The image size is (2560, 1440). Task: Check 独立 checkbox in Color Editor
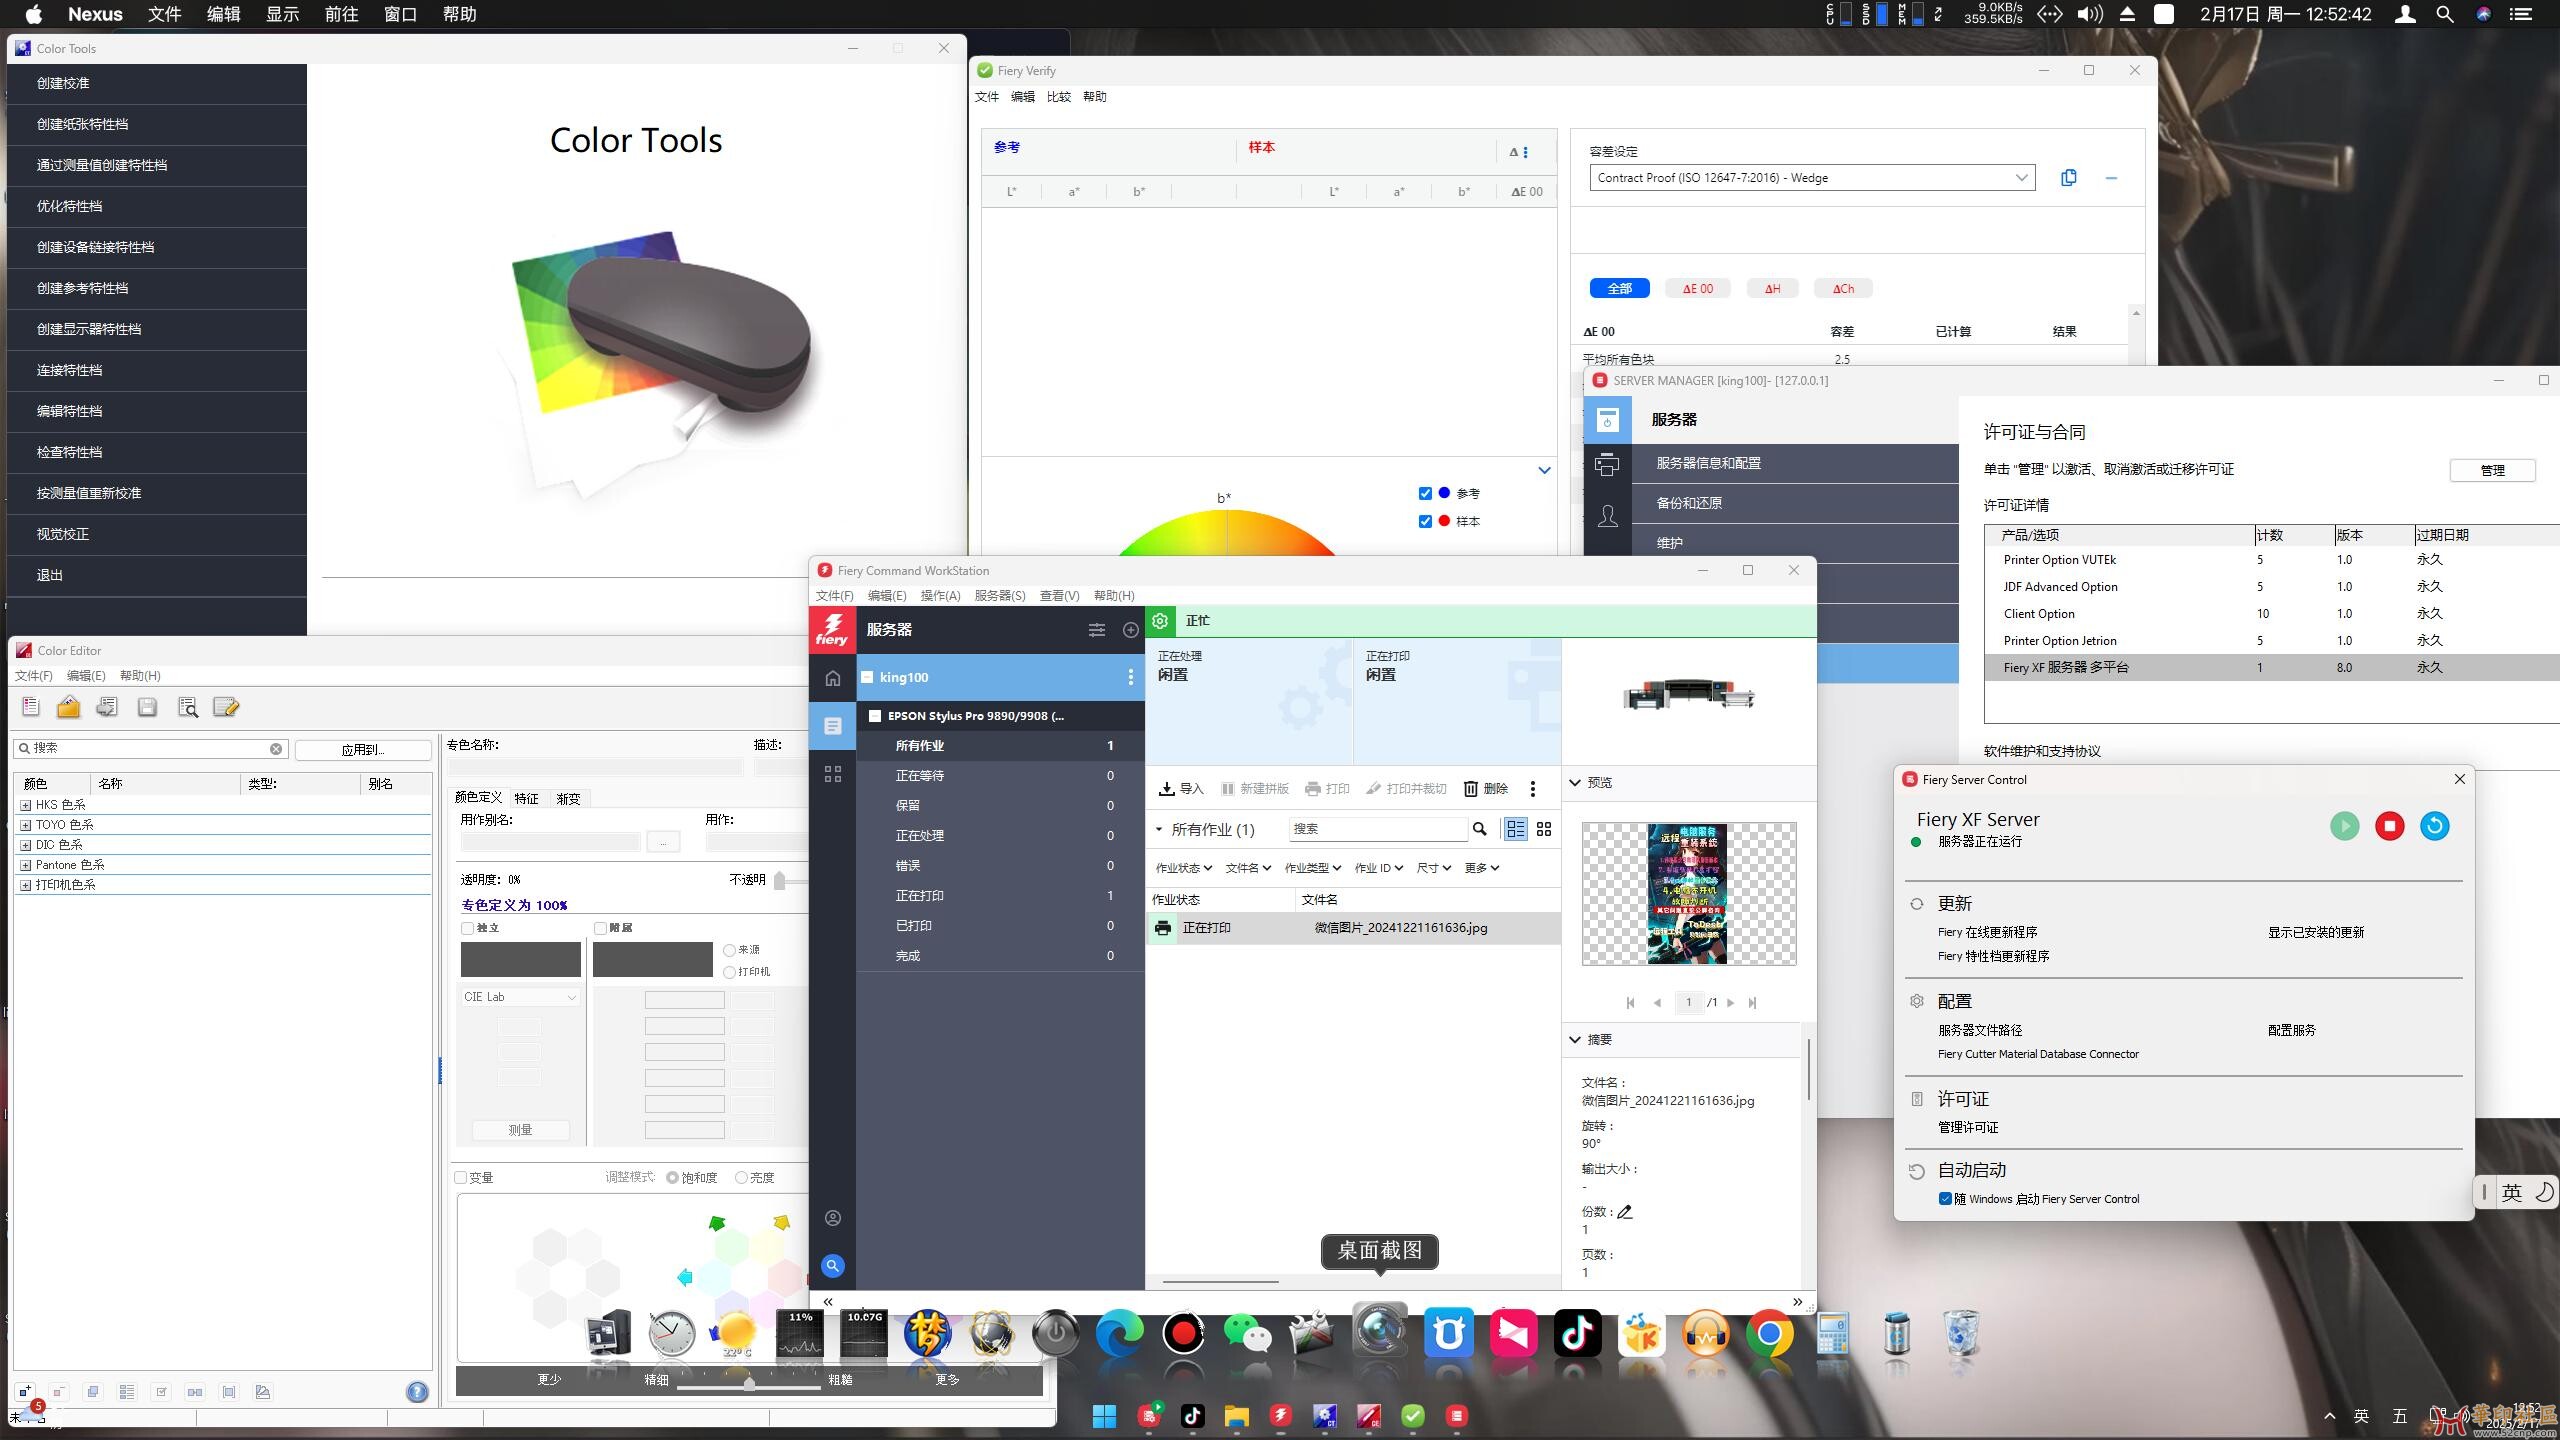click(x=467, y=928)
